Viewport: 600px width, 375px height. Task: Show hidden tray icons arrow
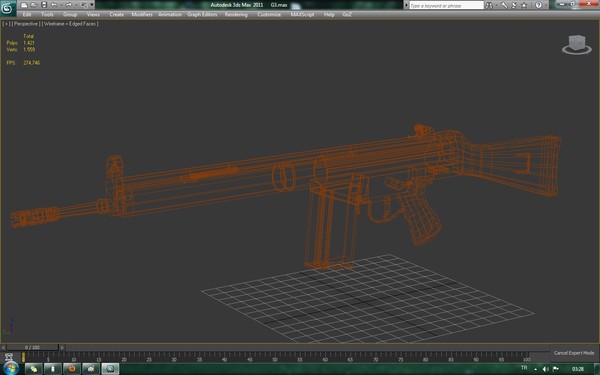[535, 369]
